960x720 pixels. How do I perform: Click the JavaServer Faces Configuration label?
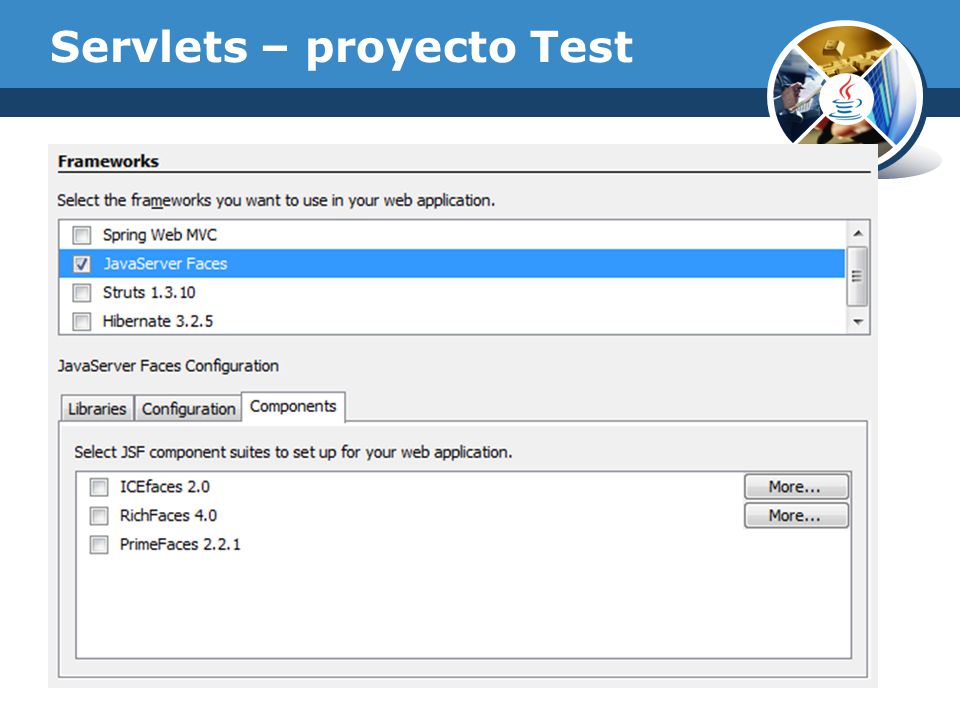pyautogui.click(x=168, y=366)
